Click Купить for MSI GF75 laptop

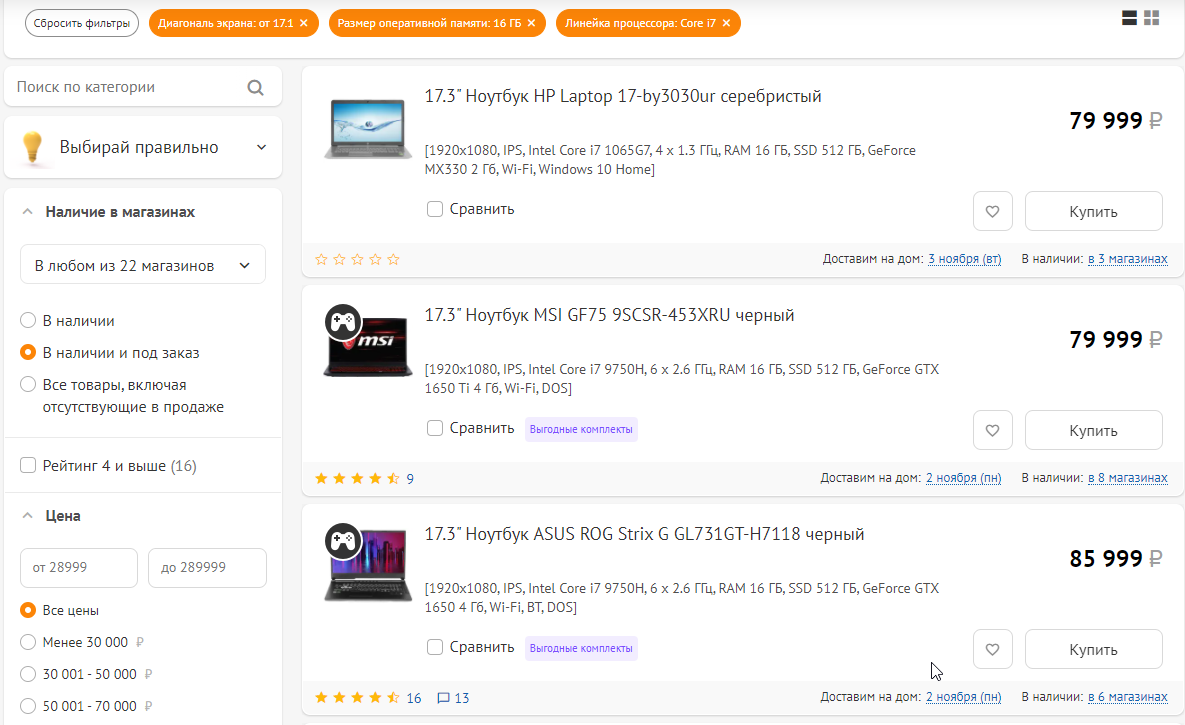[1094, 430]
